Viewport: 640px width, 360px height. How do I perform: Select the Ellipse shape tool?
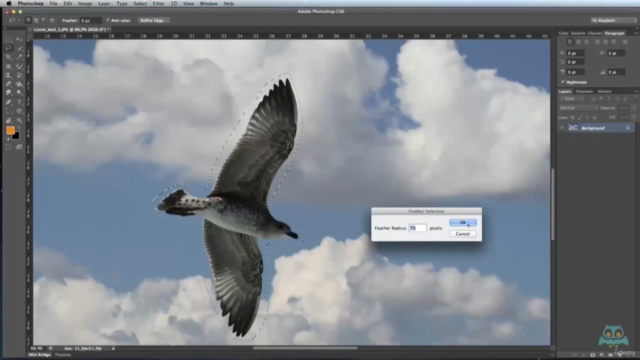[x=19, y=111]
